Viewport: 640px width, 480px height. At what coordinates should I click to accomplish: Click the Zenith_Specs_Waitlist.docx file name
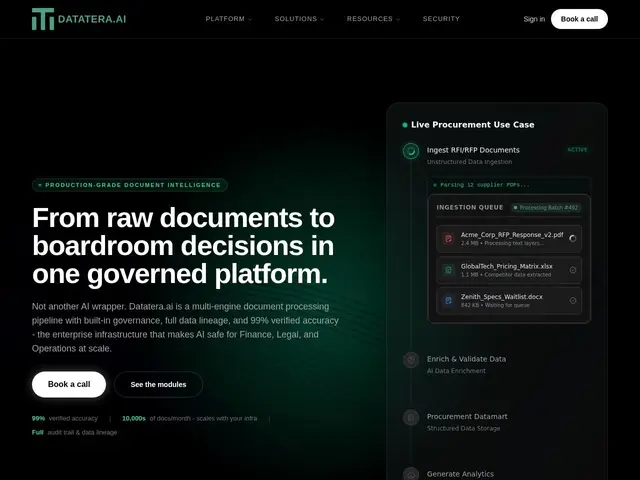[x=502, y=297]
